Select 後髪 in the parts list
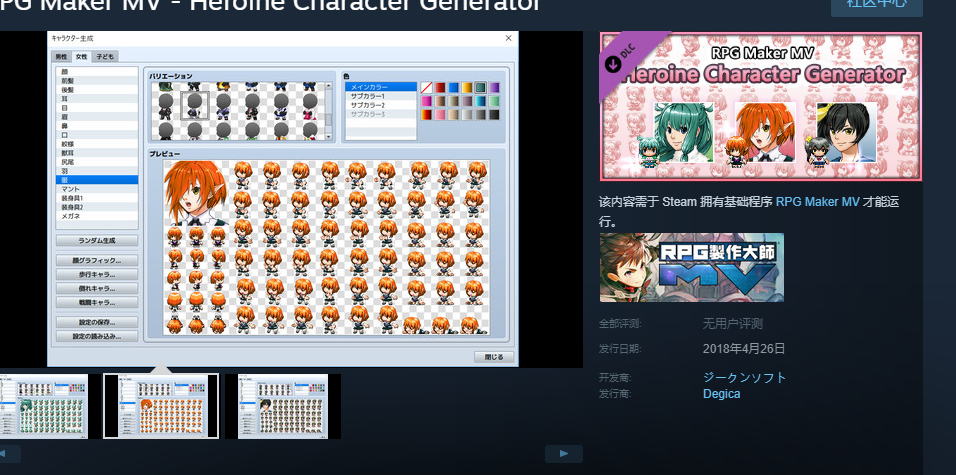956x475 pixels. tap(97, 90)
